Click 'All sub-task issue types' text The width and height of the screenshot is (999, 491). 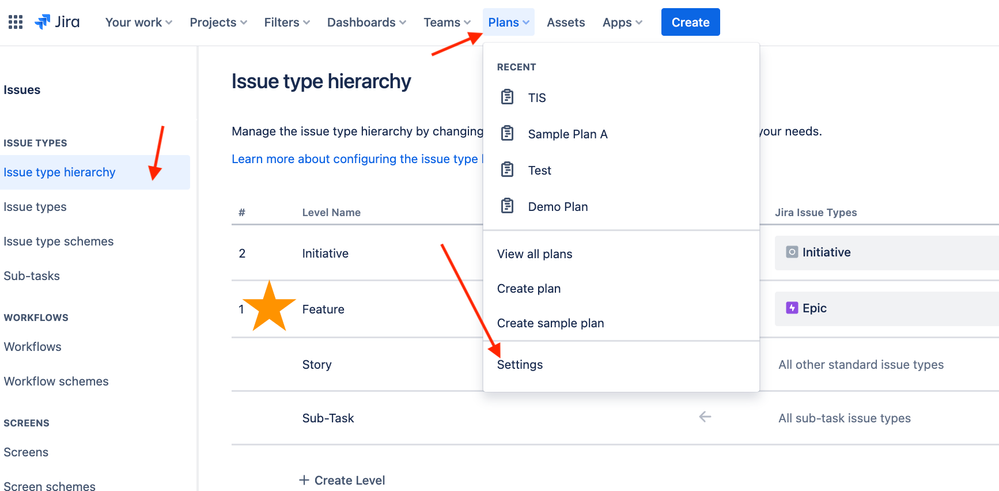(844, 418)
